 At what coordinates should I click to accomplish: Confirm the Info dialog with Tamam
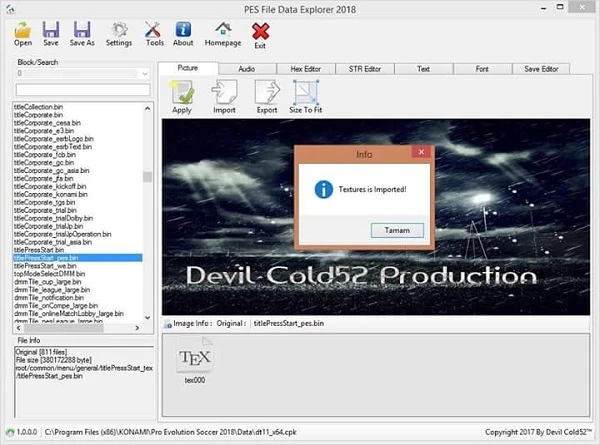click(397, 230)
